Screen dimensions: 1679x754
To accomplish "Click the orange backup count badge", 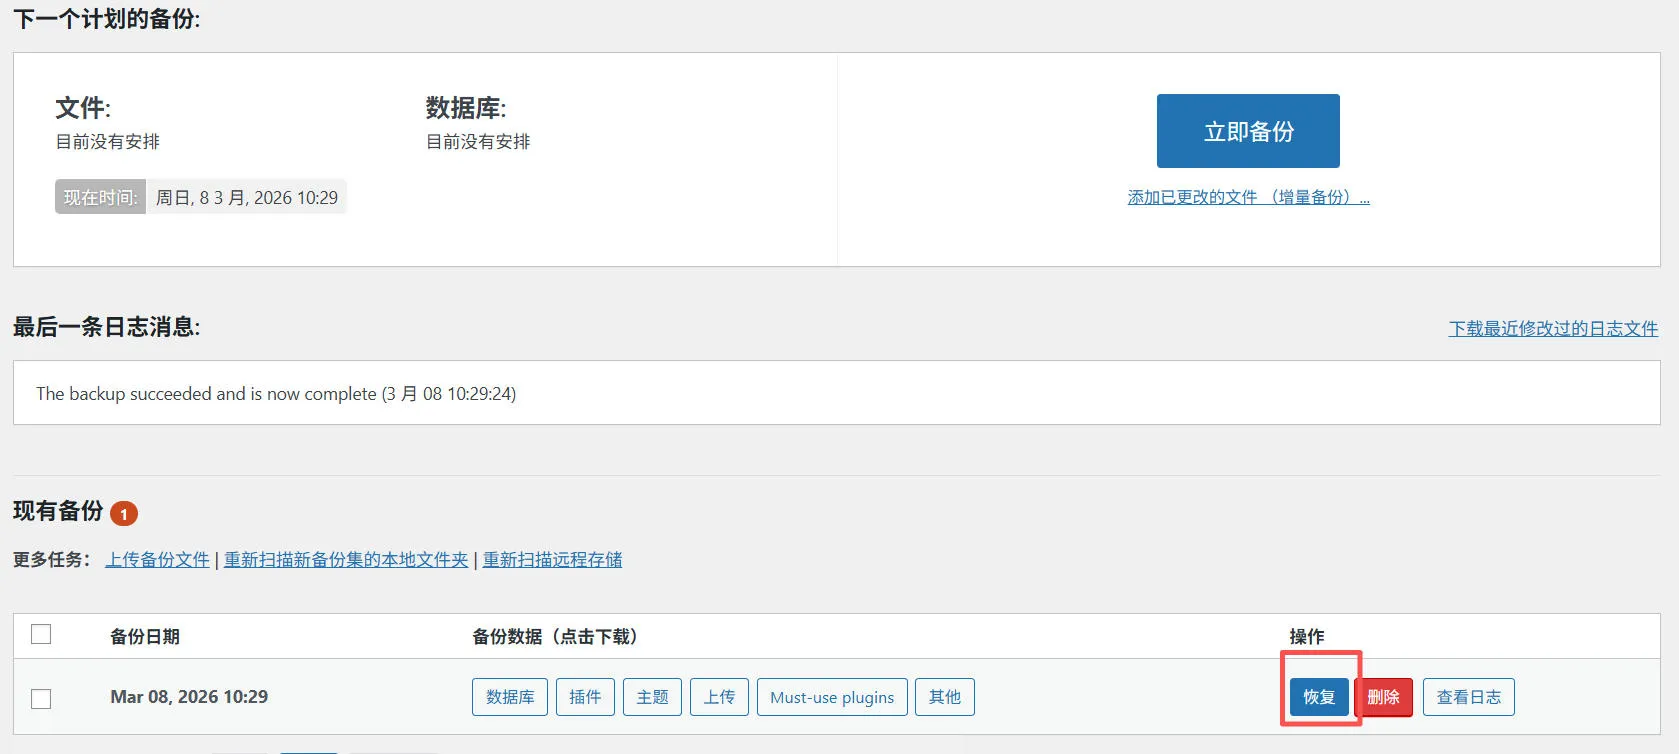I will click(x=124, y=514).
